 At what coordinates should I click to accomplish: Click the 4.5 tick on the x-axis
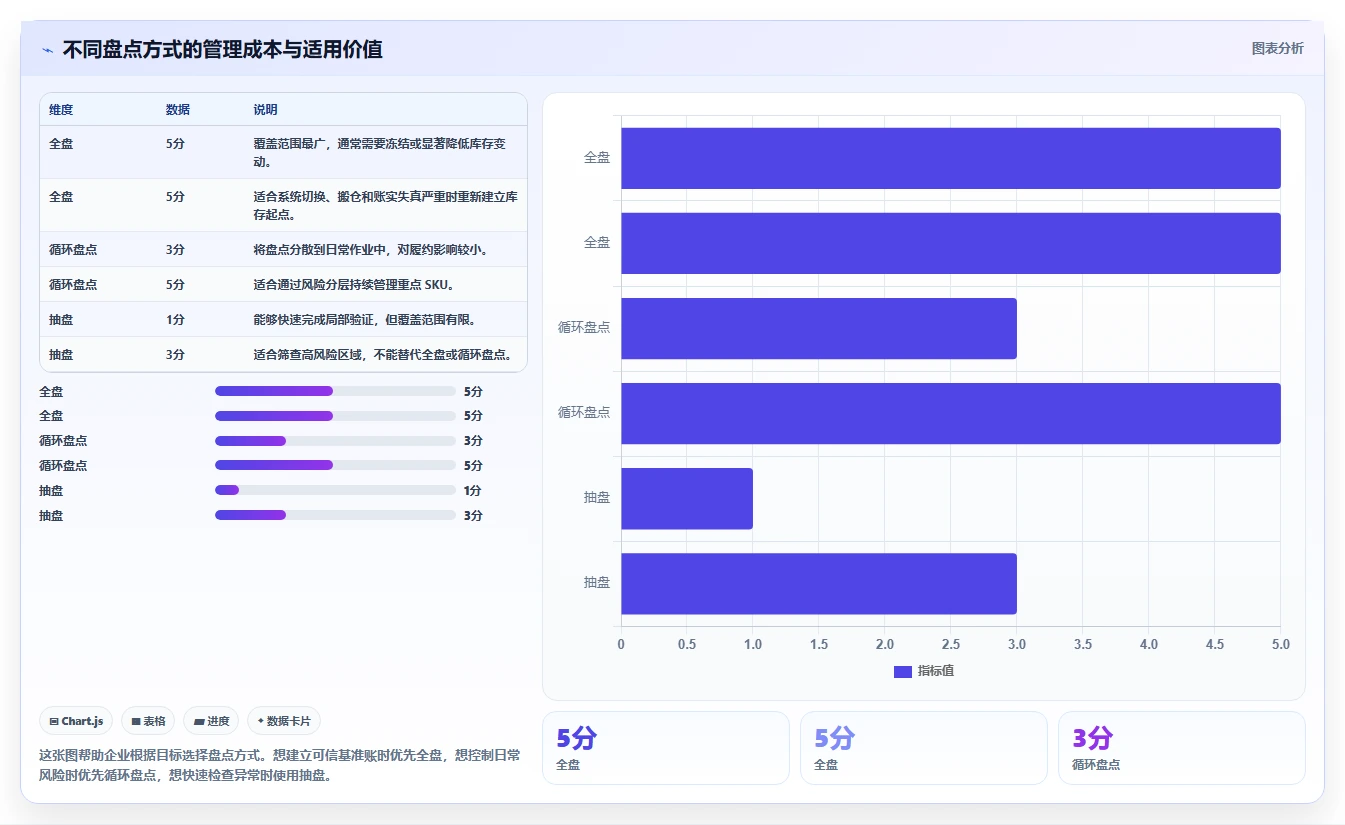click(x=1215, y=645)
